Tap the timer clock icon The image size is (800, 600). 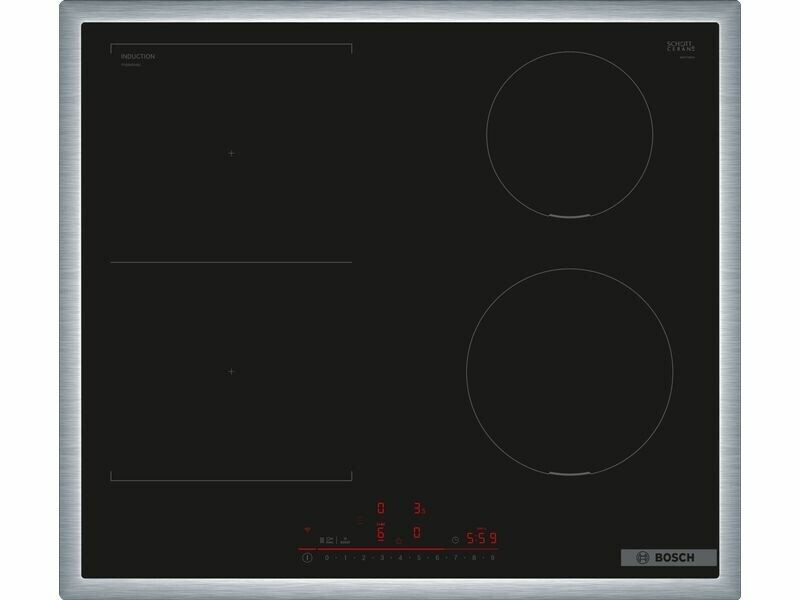coord(455,539)
